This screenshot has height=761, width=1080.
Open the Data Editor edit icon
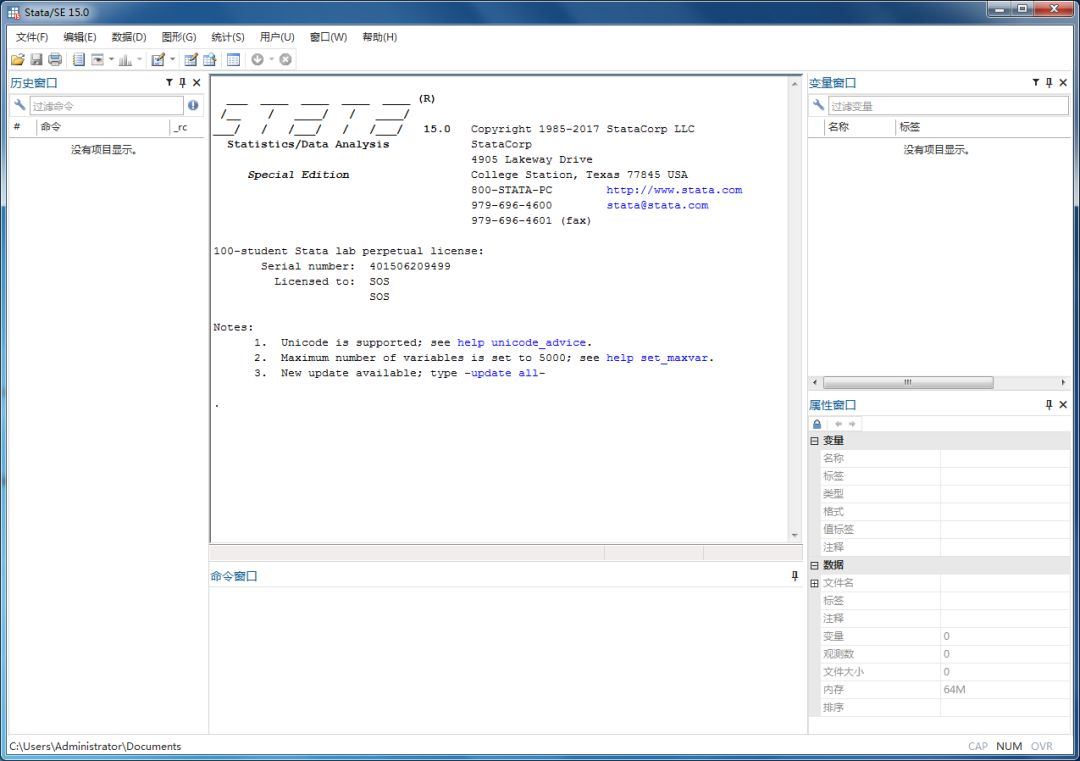tap(191, 60)
